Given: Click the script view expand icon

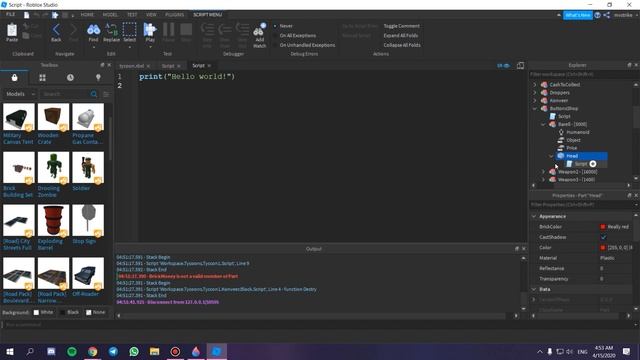Looking at the screenshot, I should pyautogui.click(x=520, y=65).
